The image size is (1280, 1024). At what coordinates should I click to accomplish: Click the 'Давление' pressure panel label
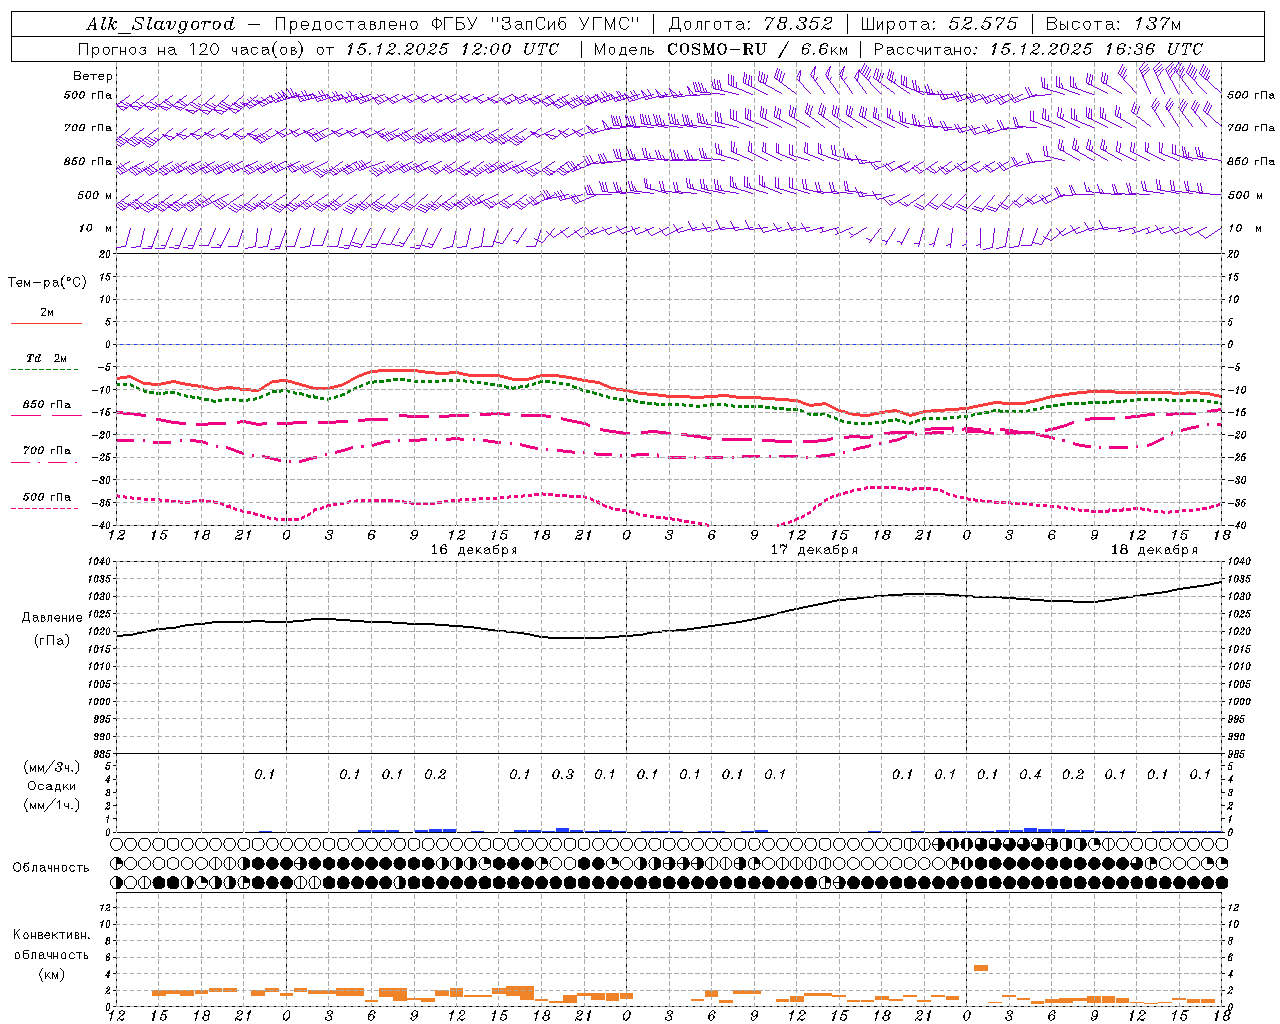point(52,618)
